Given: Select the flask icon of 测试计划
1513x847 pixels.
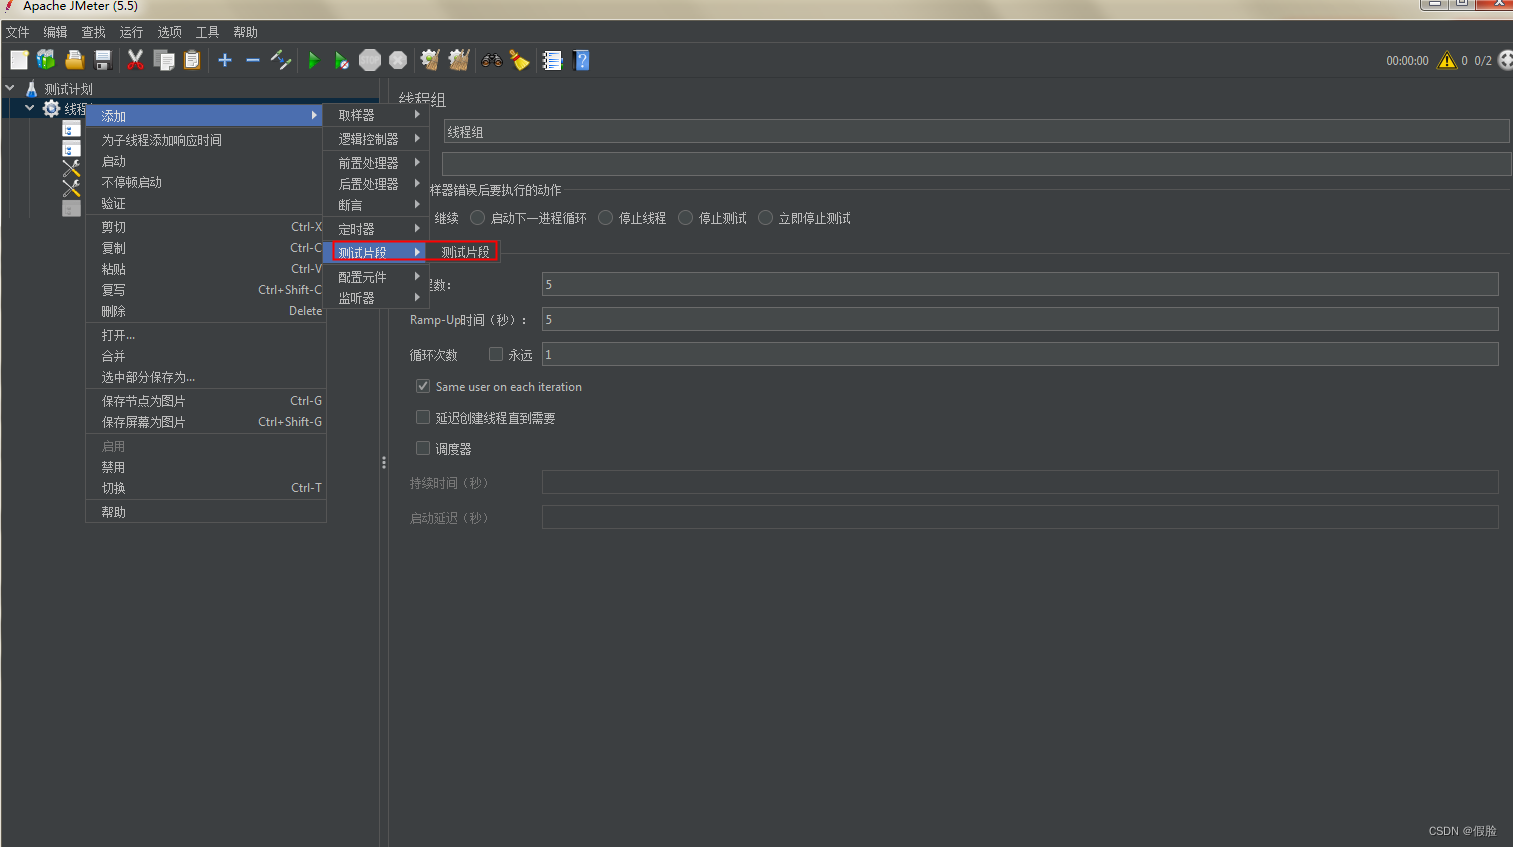Looking at the screenshot, I should tap(31, 88).
